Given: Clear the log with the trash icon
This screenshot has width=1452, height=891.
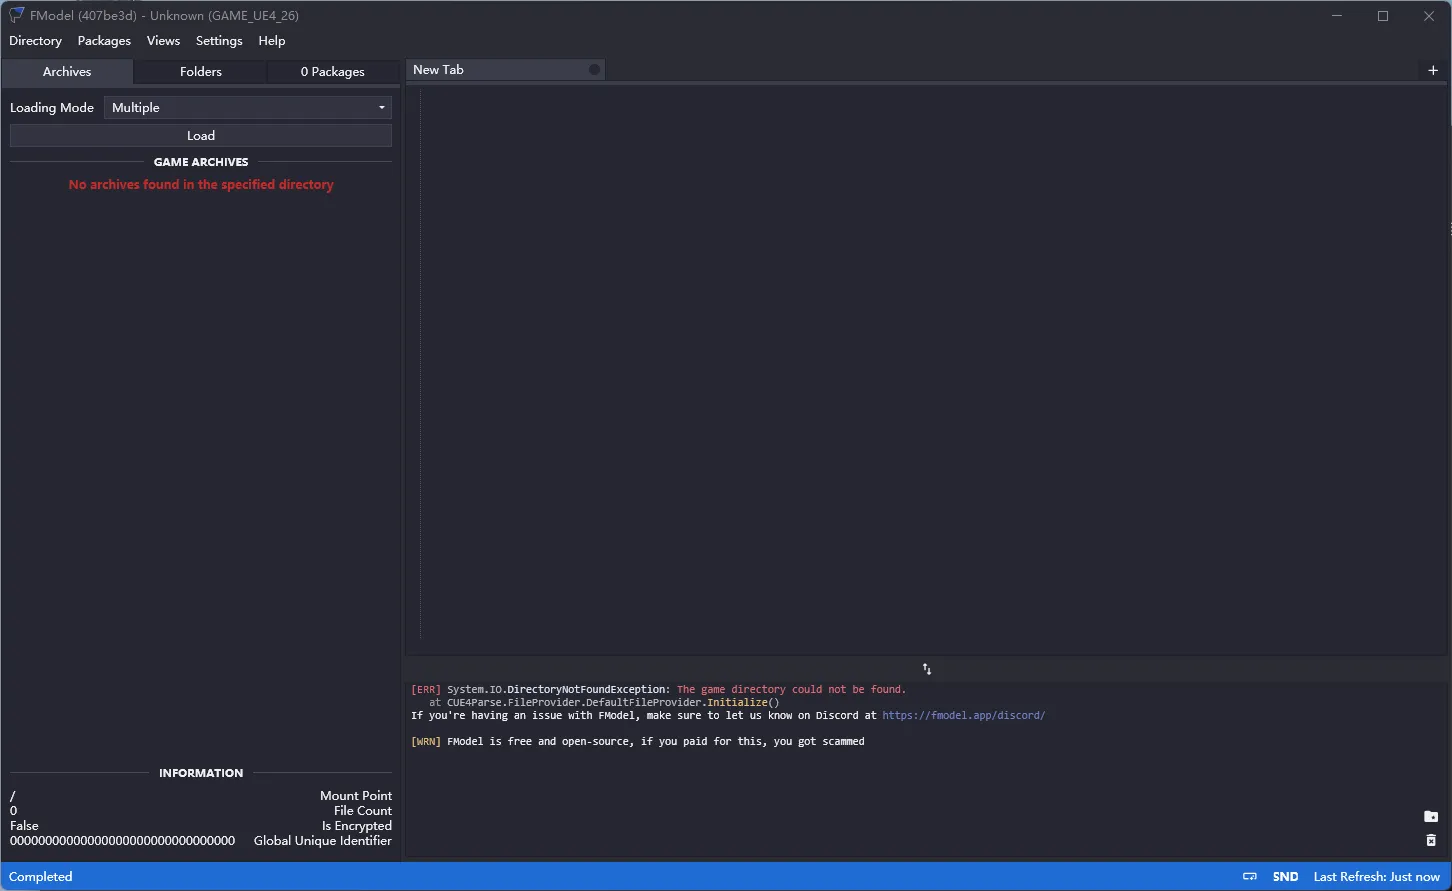Looking at the screenshot, I should tap(1431, 841).
